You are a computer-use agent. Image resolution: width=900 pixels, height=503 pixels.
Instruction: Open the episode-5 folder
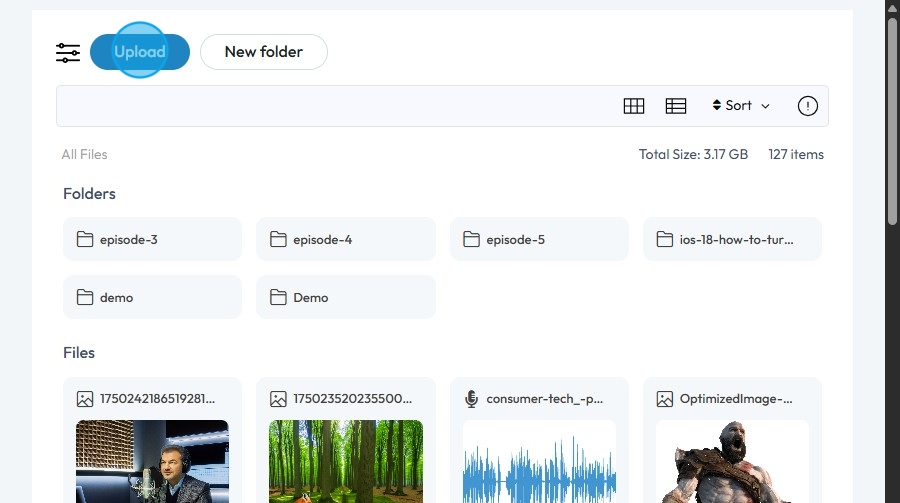coord(539,239)
